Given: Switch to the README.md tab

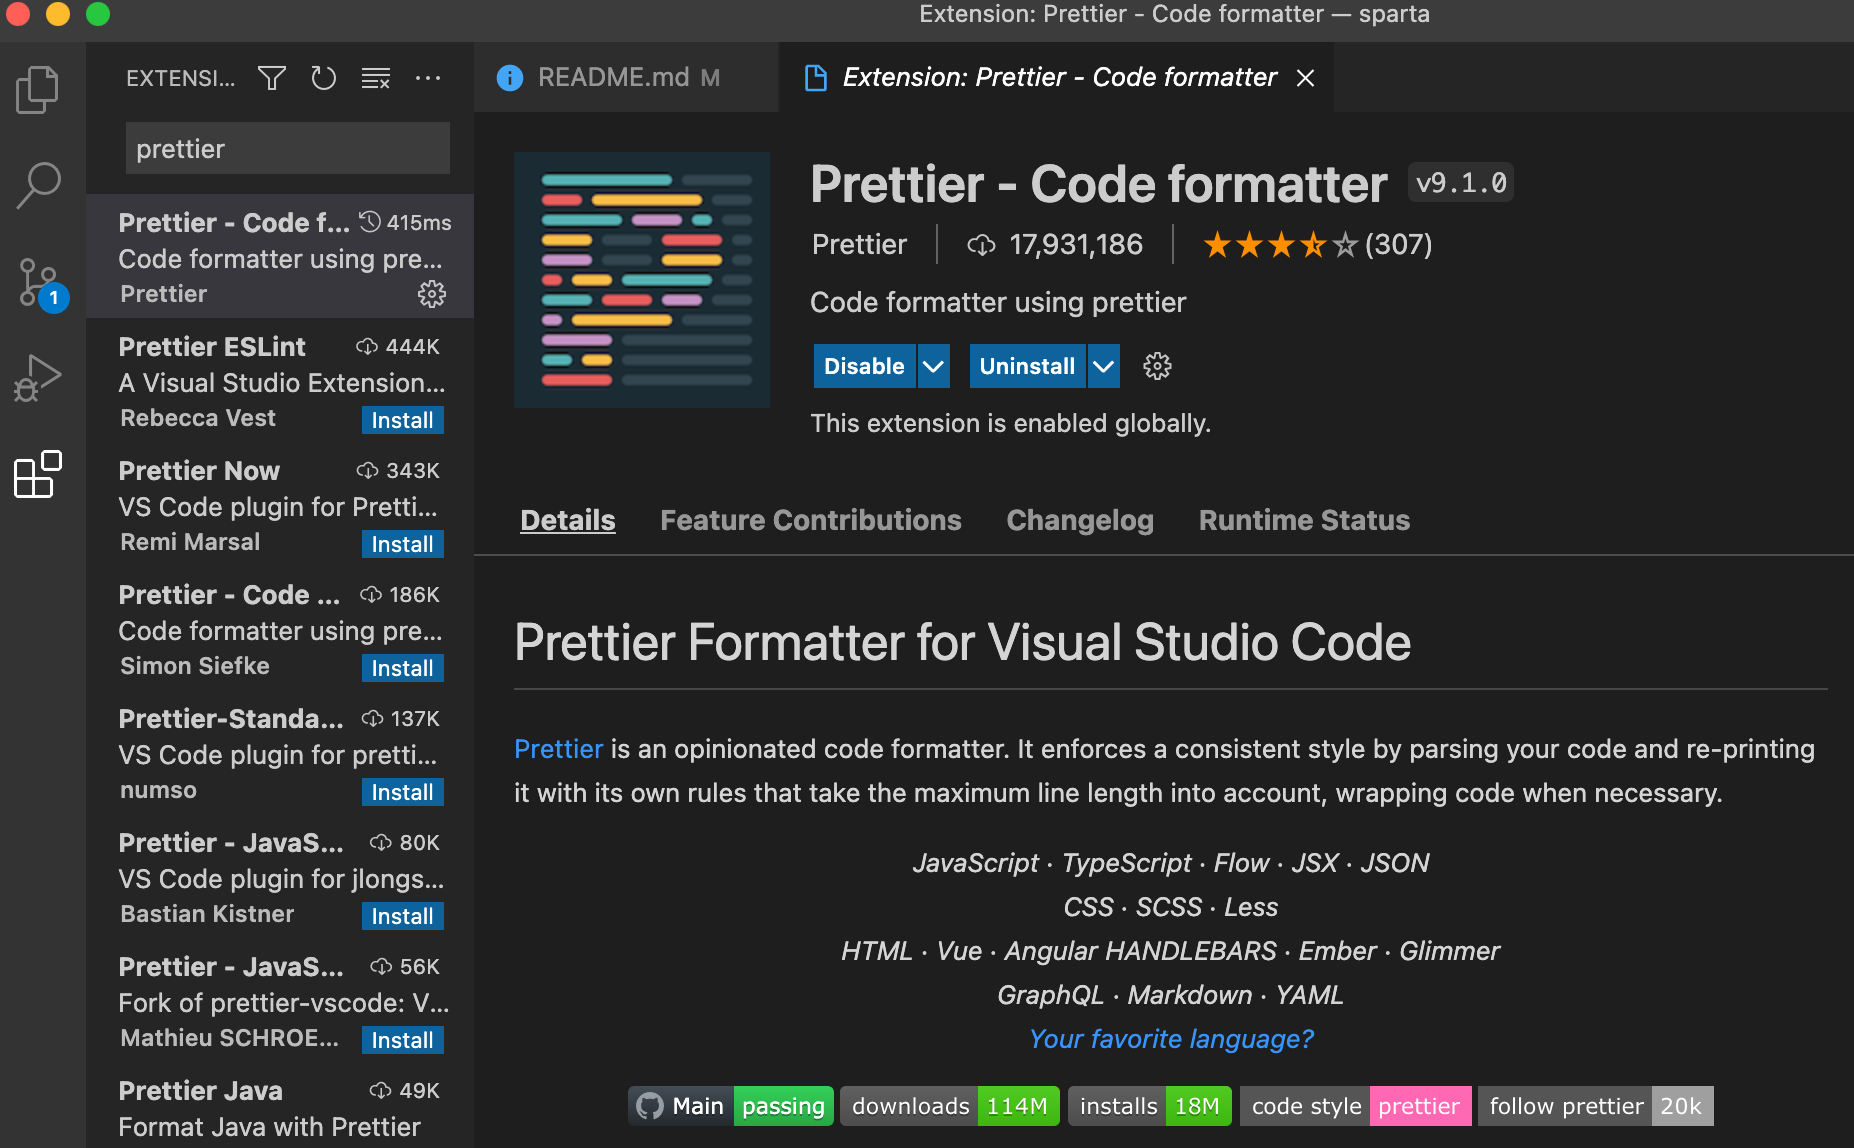Looking at the screenshot, I should pos(627,78).
